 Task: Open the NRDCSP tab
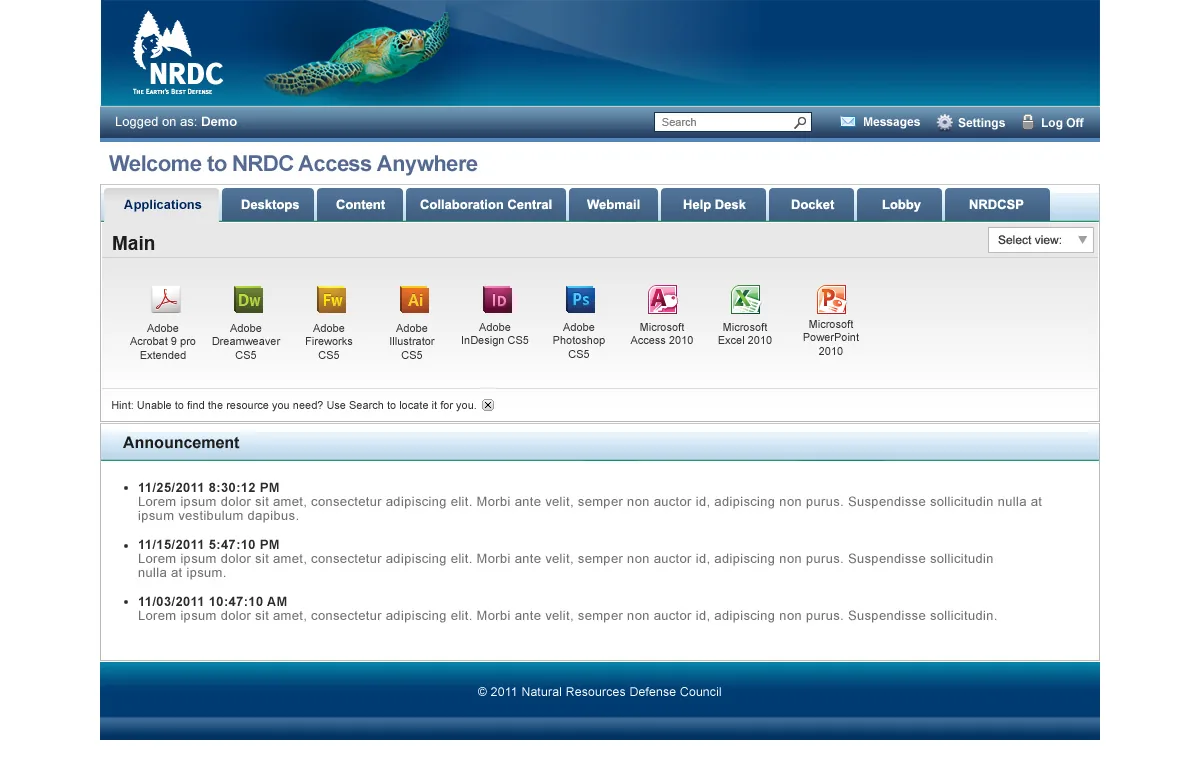click(996, 205)
